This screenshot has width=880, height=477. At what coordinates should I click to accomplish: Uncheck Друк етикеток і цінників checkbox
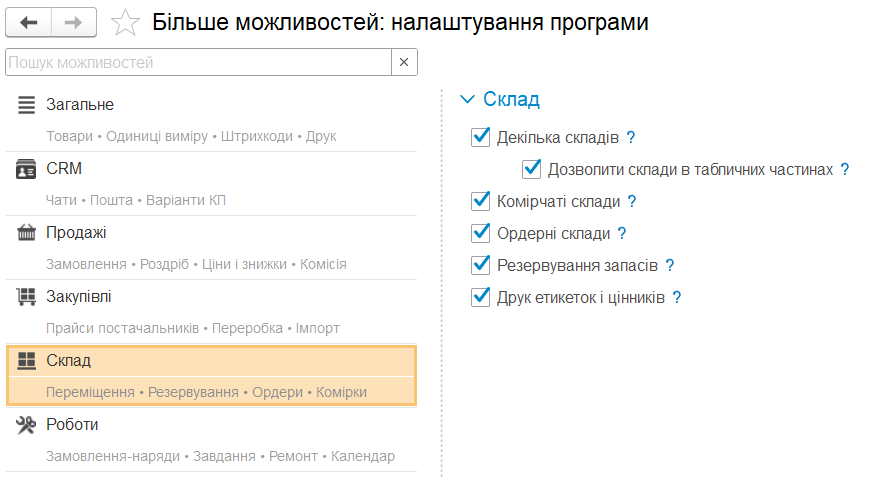(481, 297)
